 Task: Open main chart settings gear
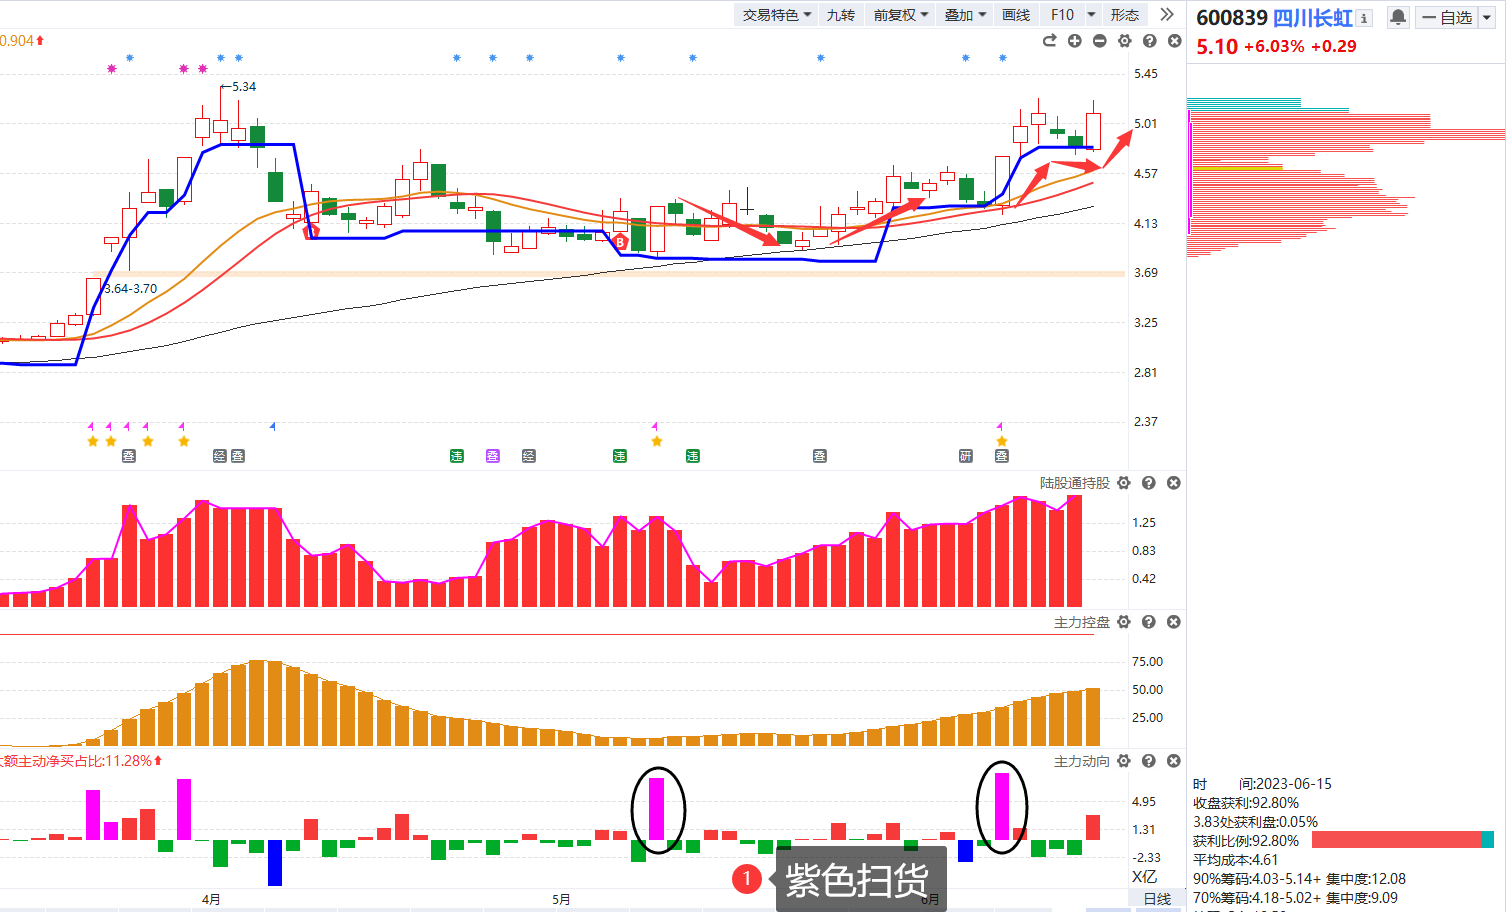point(1124,41)
